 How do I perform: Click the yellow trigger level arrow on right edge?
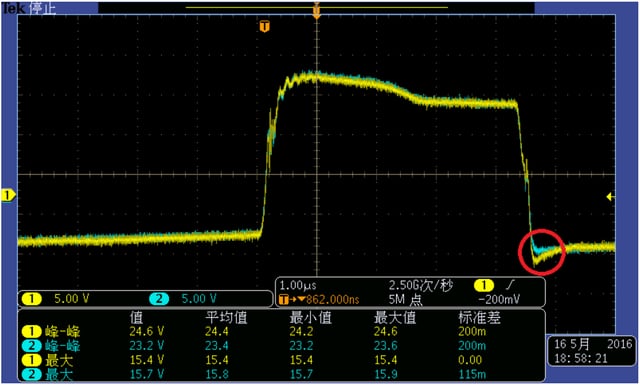click(610, 197)
